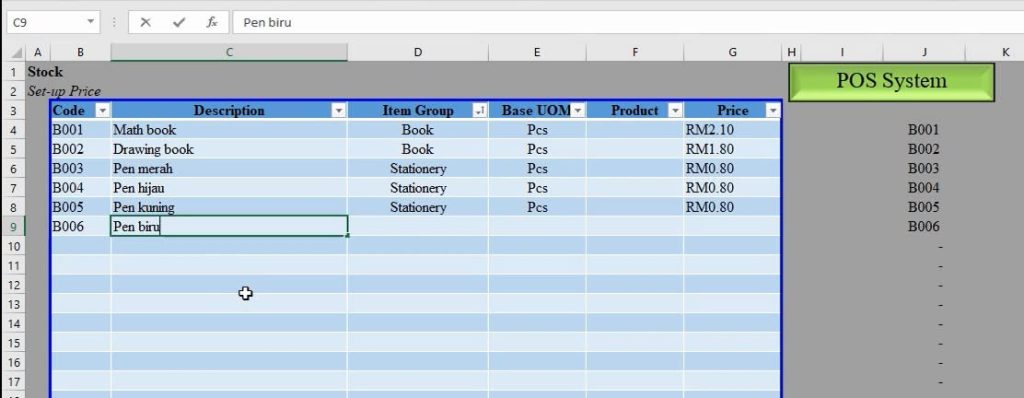
Task: Open the Description column filter dropdown
Action: (x=338, y=110)
